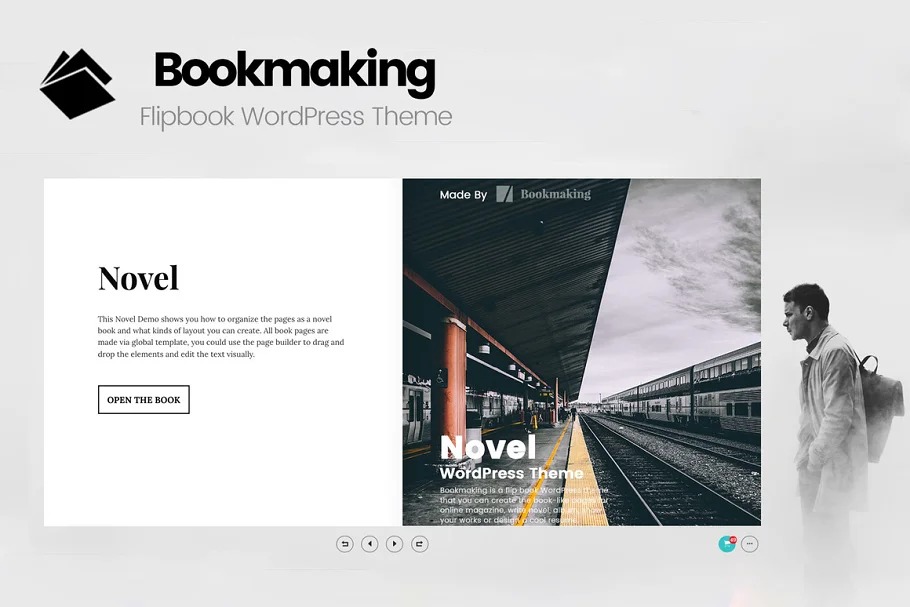910x607 pixels.
Task: Select the Flipbook WordPress Theme subtitle
Action: (x=296, y=117)
